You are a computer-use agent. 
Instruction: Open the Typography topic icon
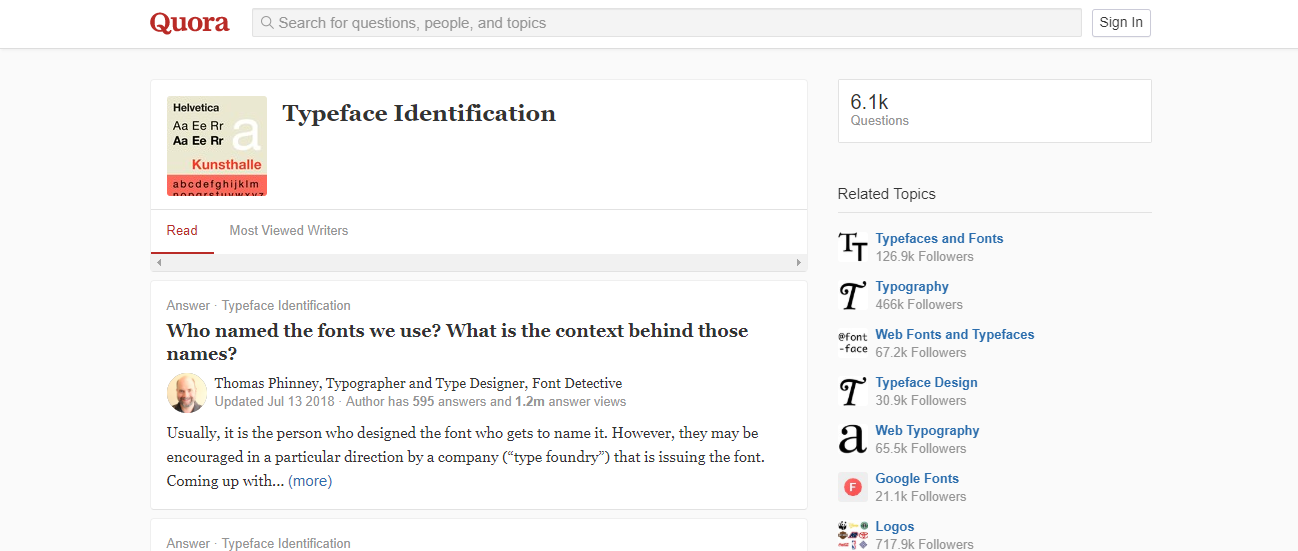tap(852, 294)
